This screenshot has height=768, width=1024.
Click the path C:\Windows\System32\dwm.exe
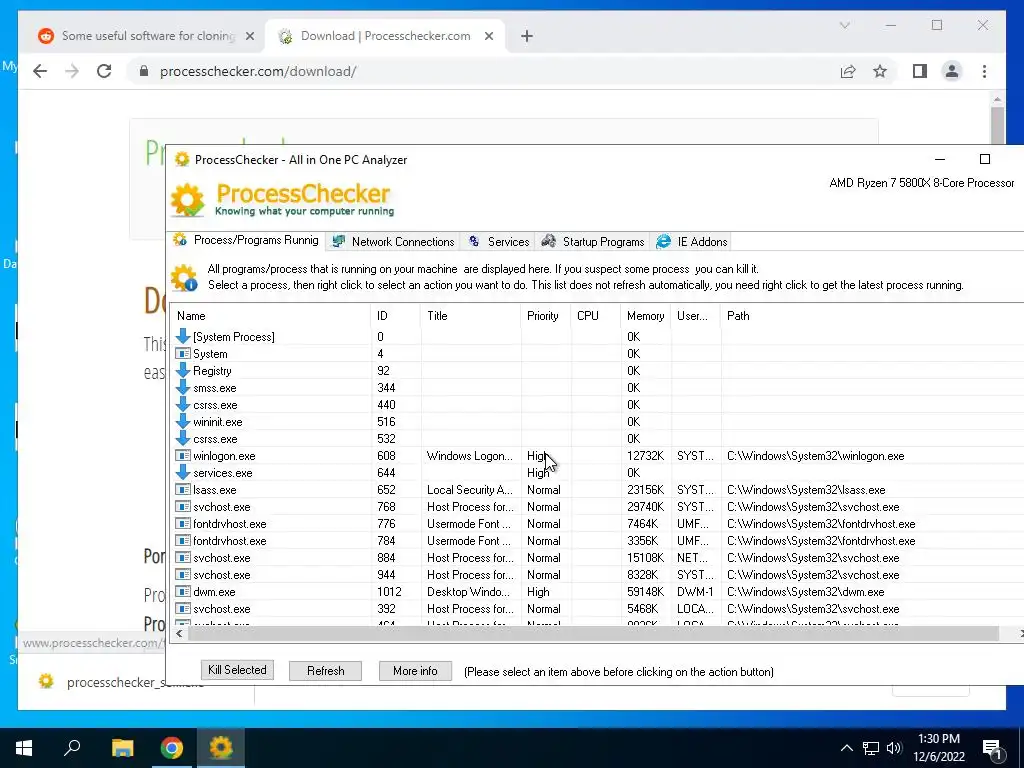pyautogui.click(x=805, y=592)
